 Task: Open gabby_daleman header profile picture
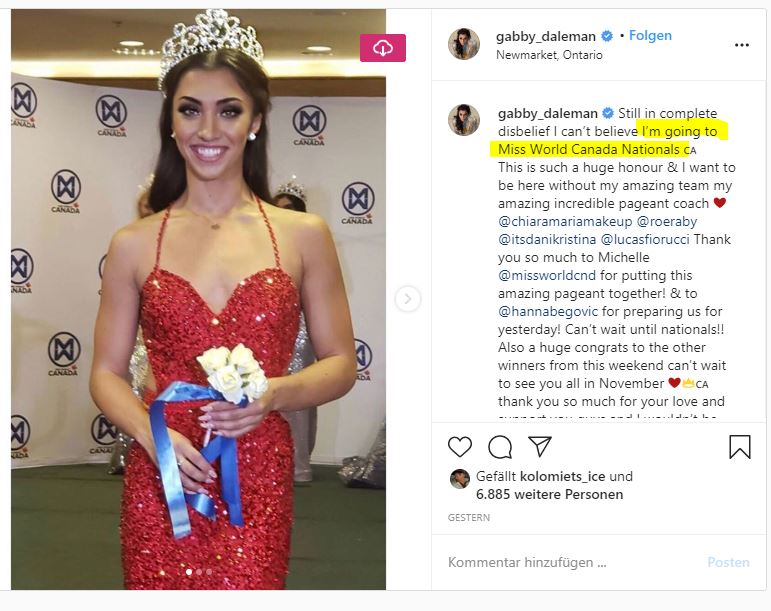click(464, 44)
